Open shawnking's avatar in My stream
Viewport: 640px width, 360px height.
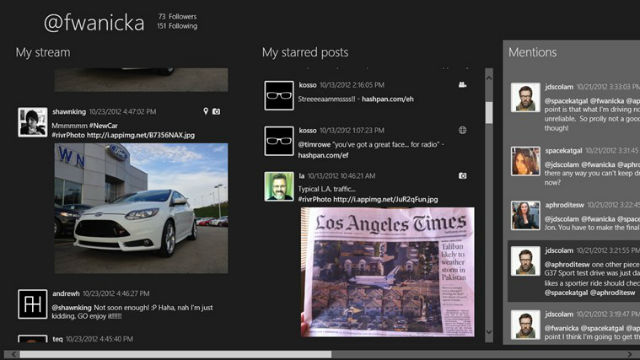point(33,122)
